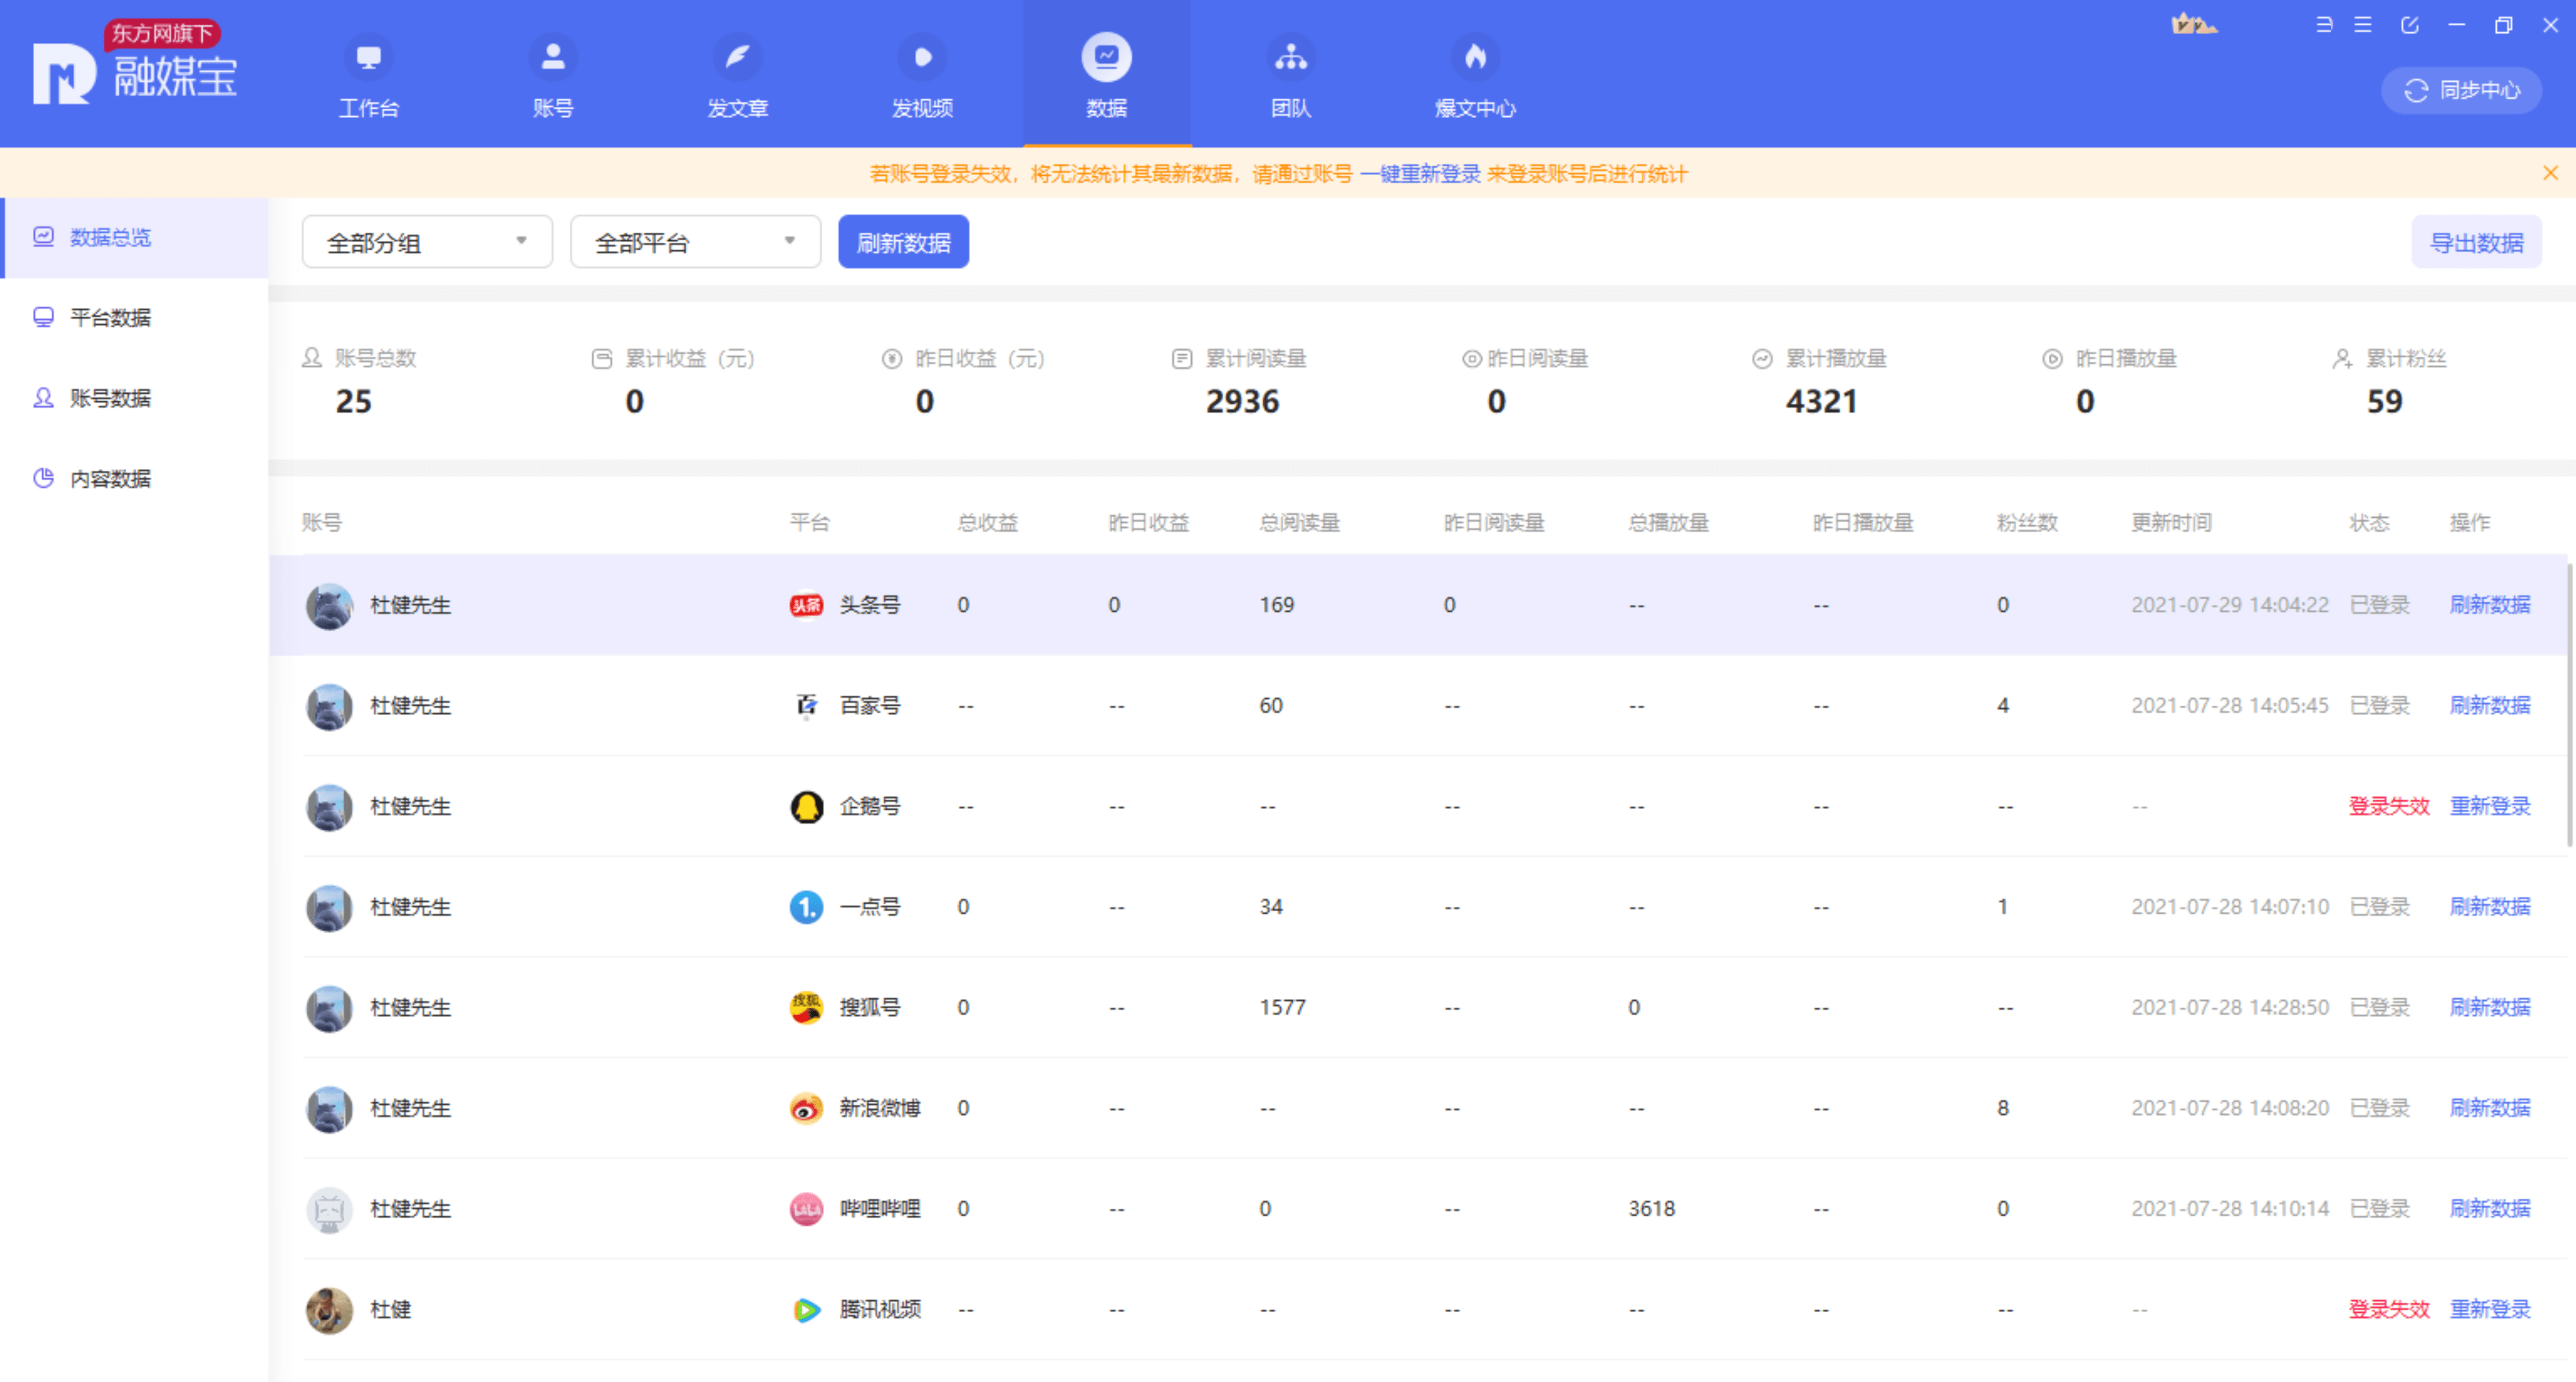The image size is (2576, 1382).
Task: Click the 一点号 platform icon
Action: (806, 907)
